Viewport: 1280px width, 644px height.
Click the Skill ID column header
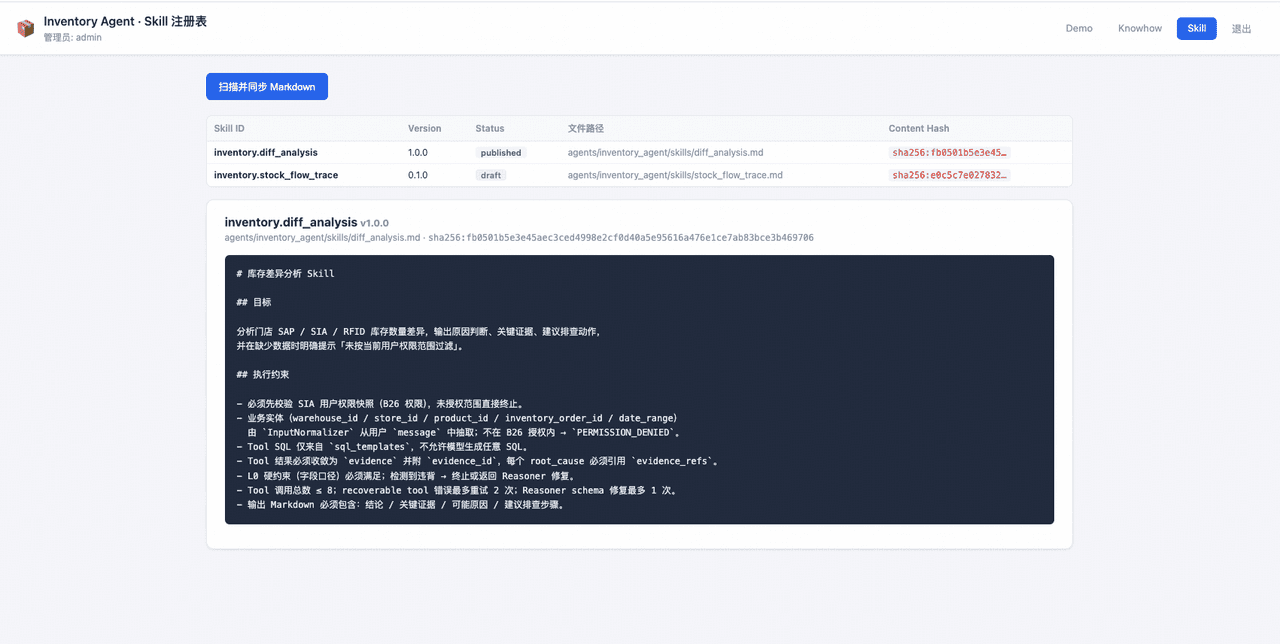click(x=229, y=129)
